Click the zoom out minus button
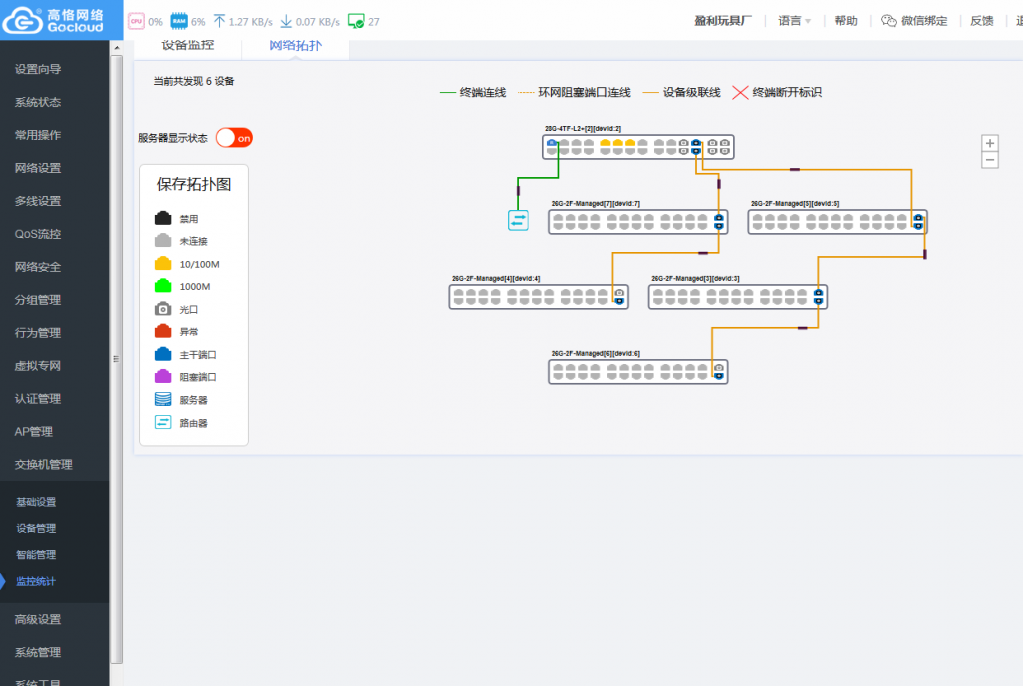 pyautogui.click(x=990, y=160)
